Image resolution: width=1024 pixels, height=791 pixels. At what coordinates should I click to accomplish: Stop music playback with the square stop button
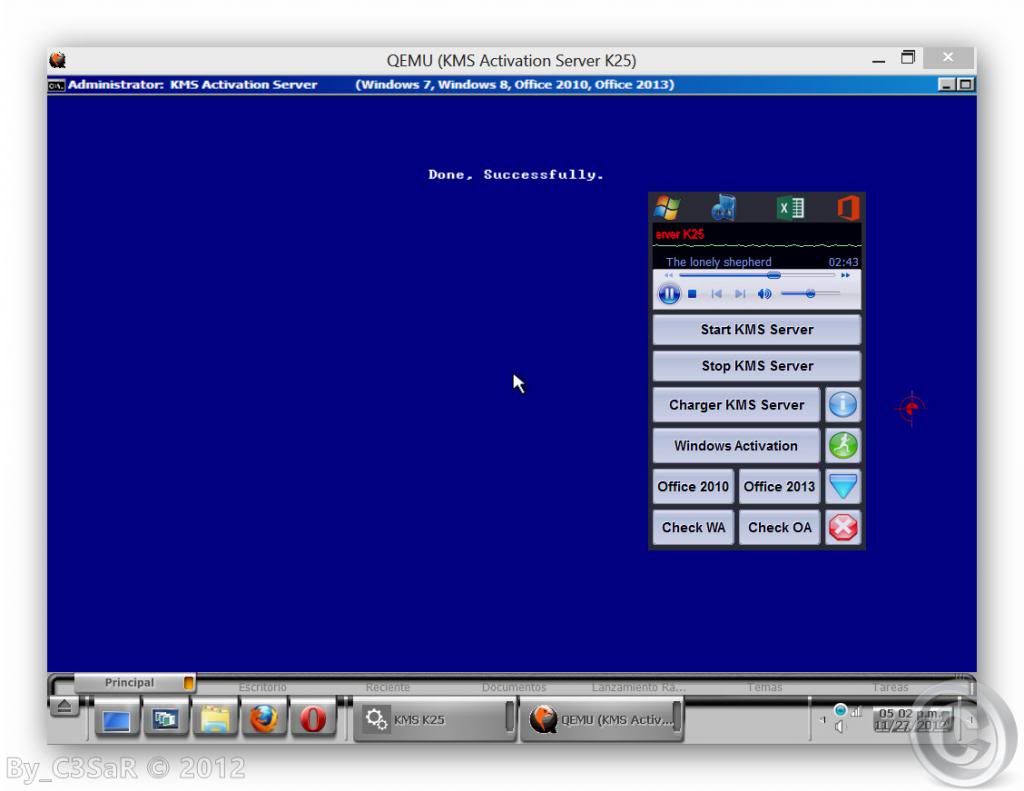tap(692, 294)
